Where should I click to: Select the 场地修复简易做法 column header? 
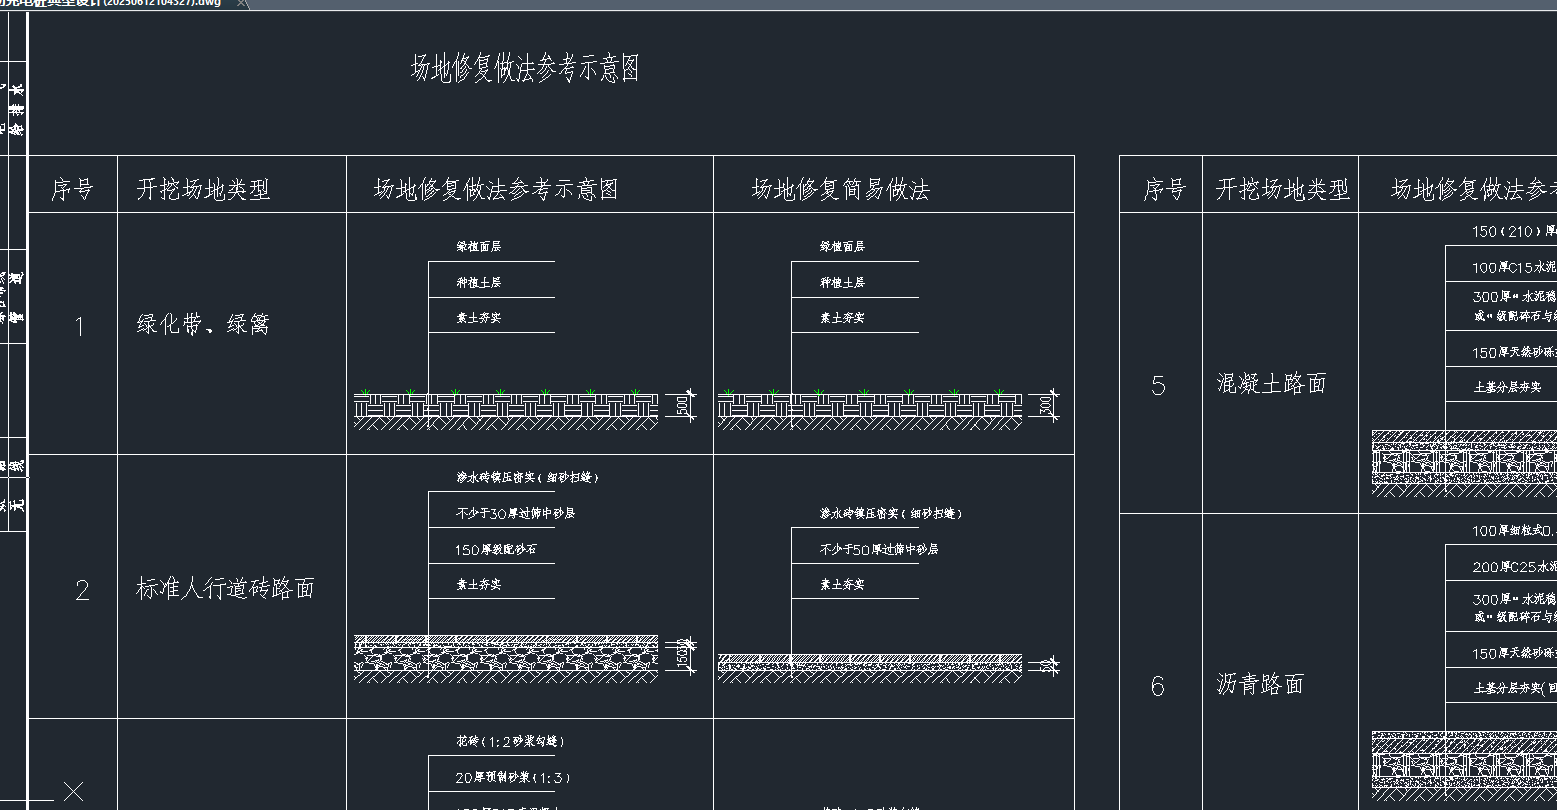840,189
